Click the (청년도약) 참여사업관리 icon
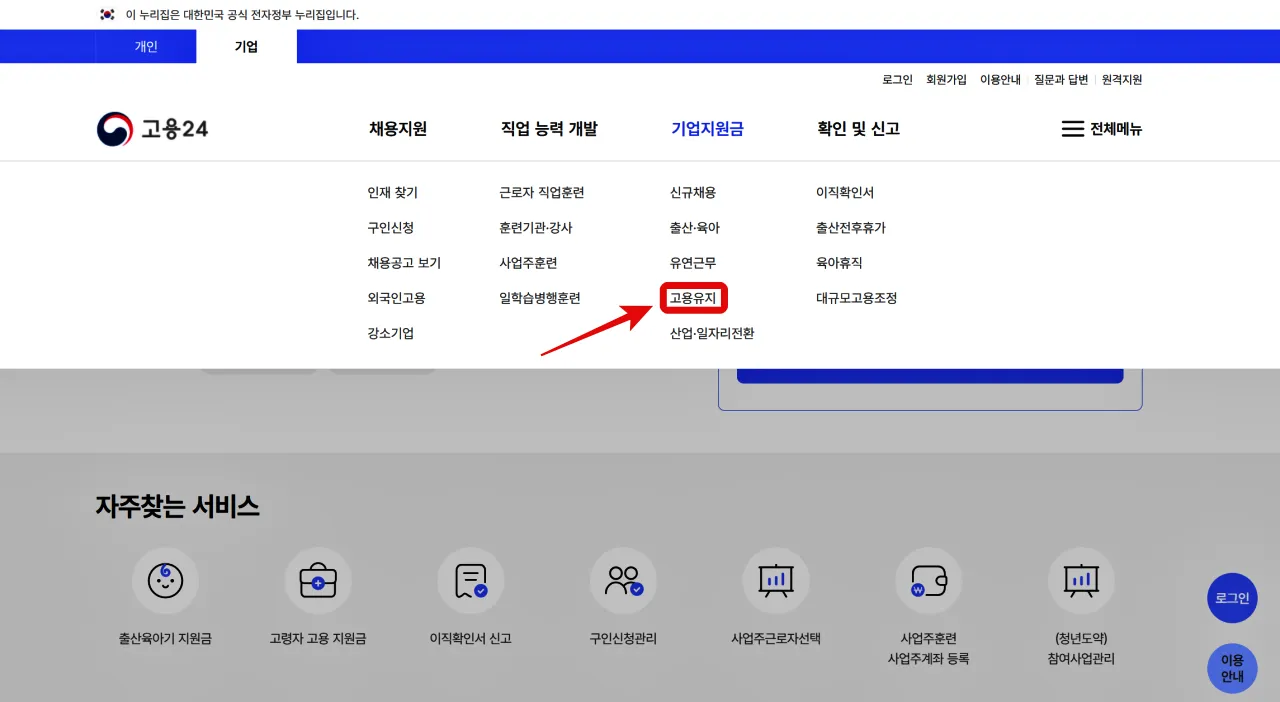 point(1081,580)
